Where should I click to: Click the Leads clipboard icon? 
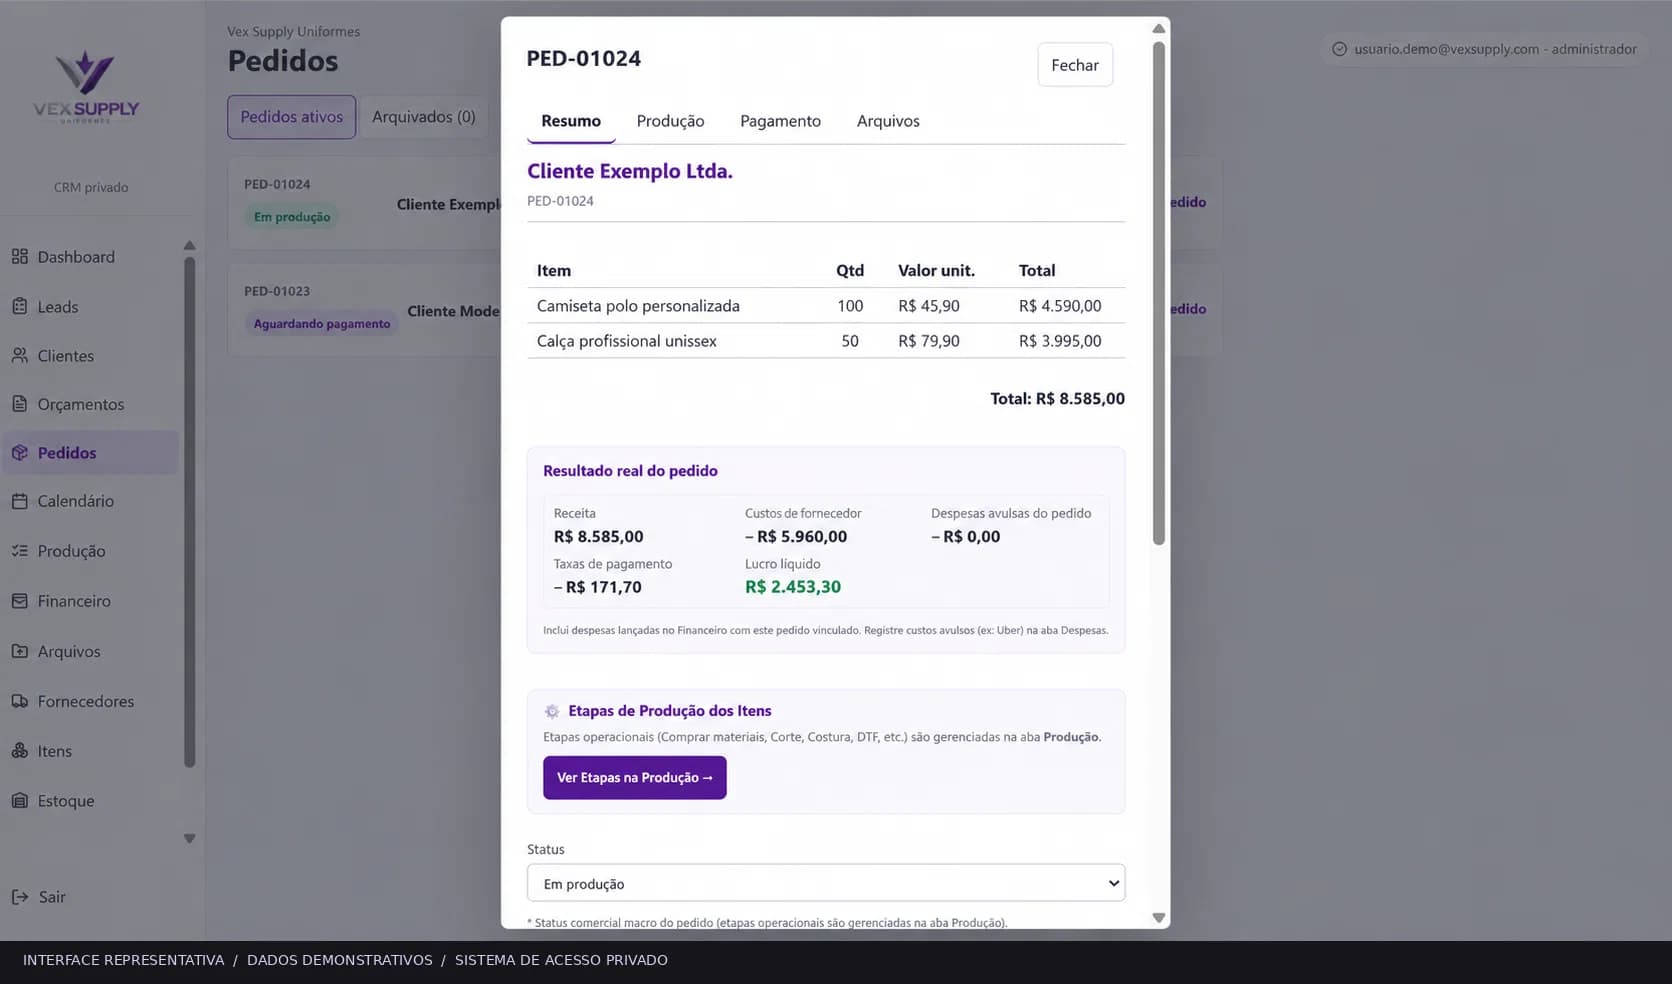[x=20, y=307]
